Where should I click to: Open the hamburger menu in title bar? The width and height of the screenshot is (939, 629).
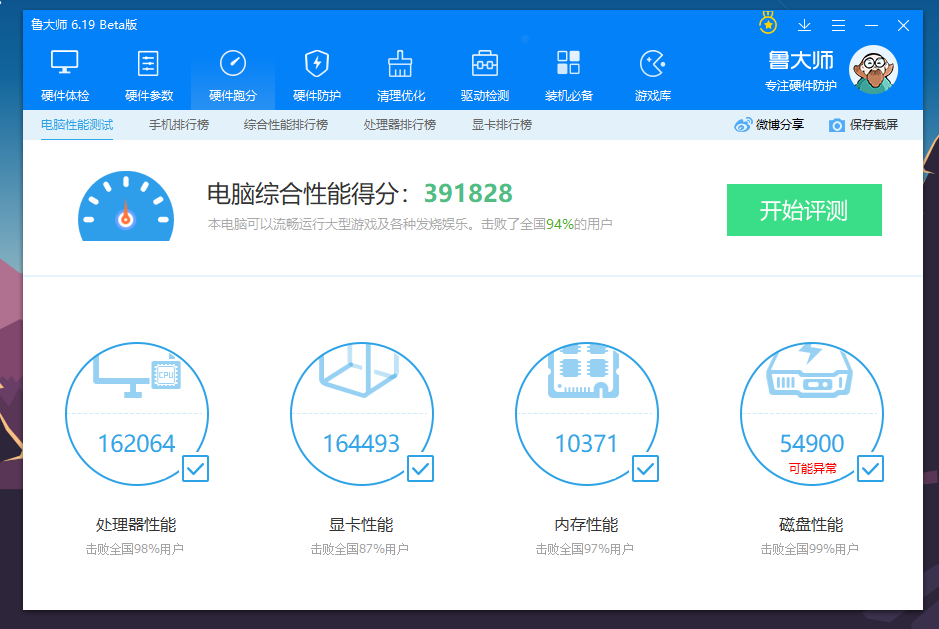coord(838,25)
